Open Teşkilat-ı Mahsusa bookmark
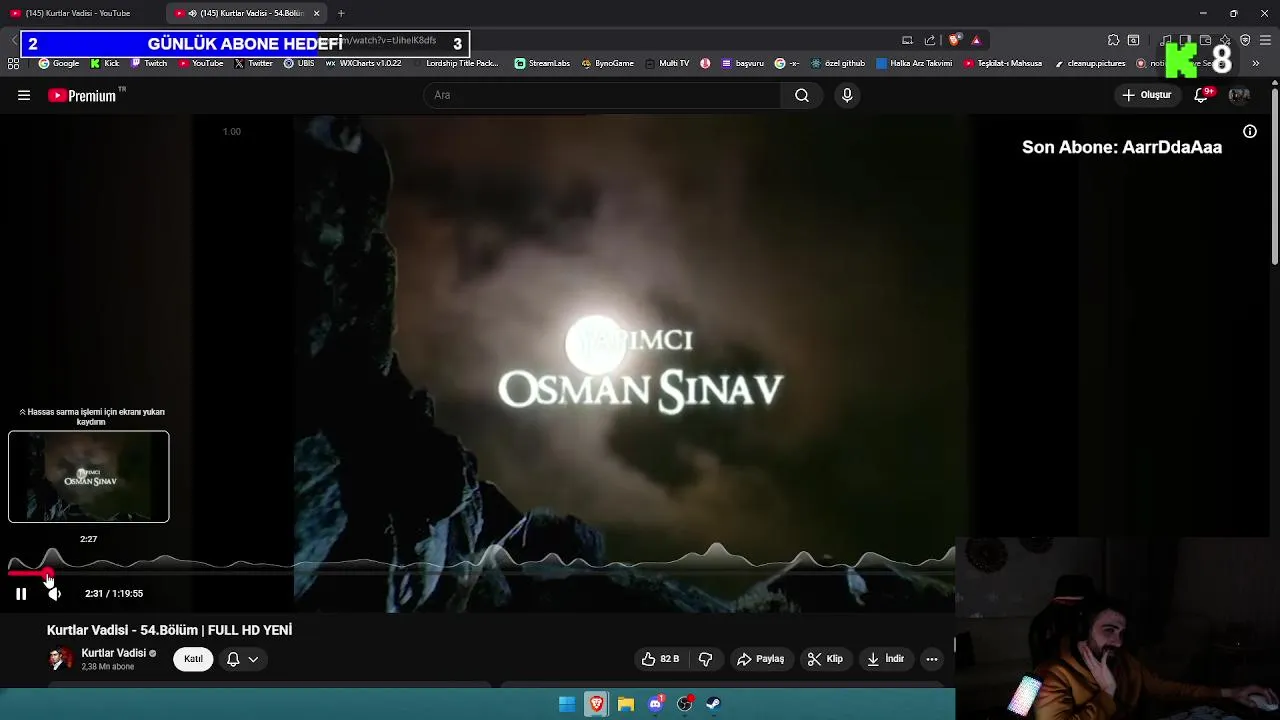This screenshot has width=1280, height=720. (x=1003, y=63)
